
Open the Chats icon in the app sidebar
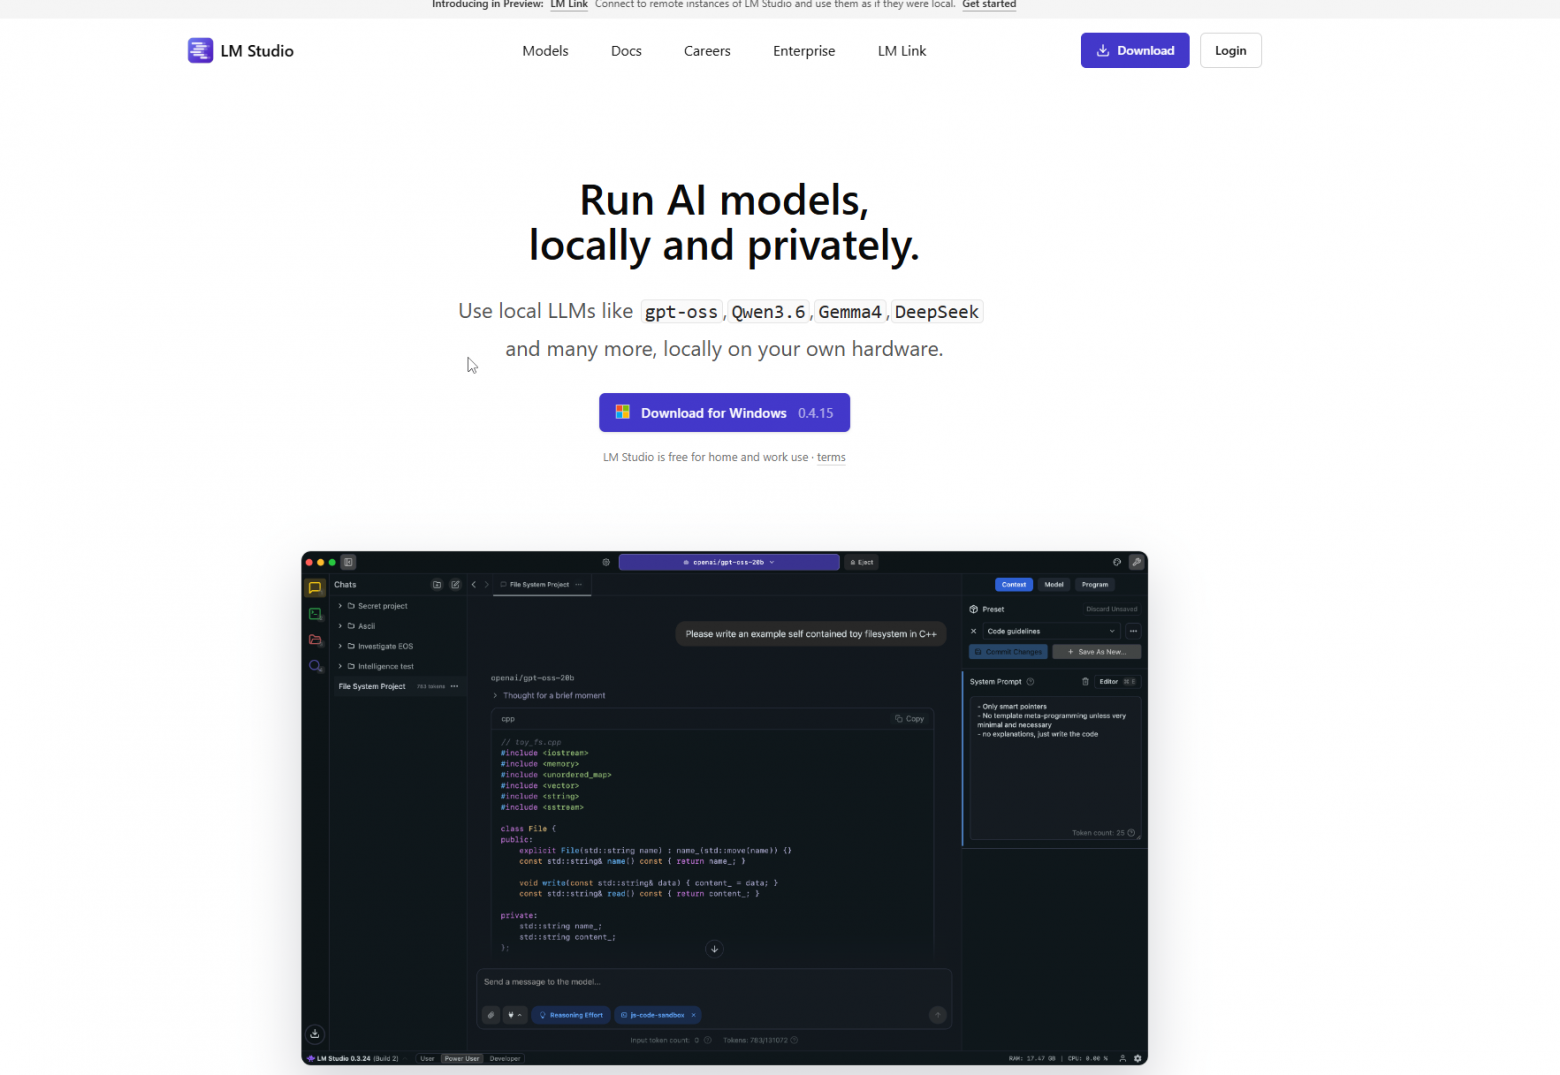315,588
